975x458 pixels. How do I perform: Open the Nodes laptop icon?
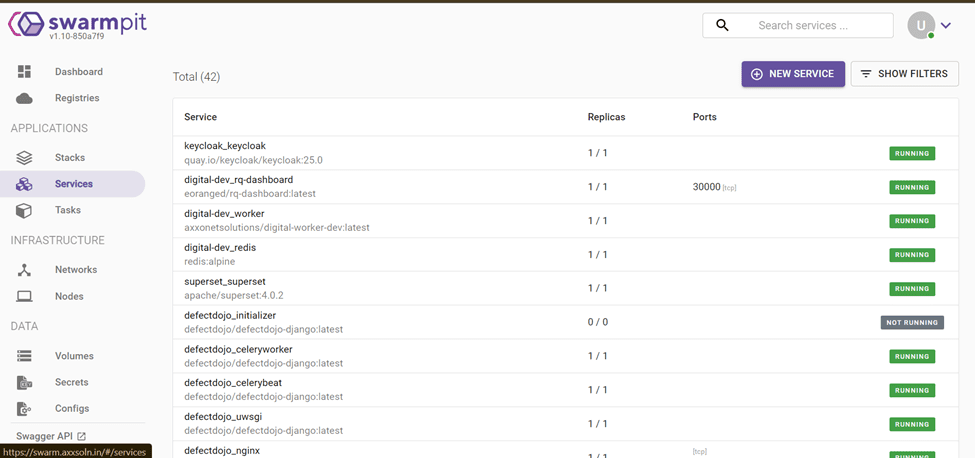point(25,297)
